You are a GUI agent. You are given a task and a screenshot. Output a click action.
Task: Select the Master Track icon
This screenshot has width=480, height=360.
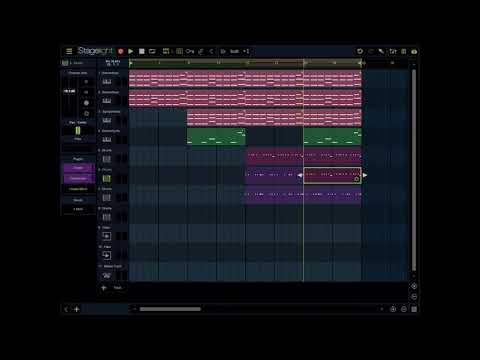point(107,275)
